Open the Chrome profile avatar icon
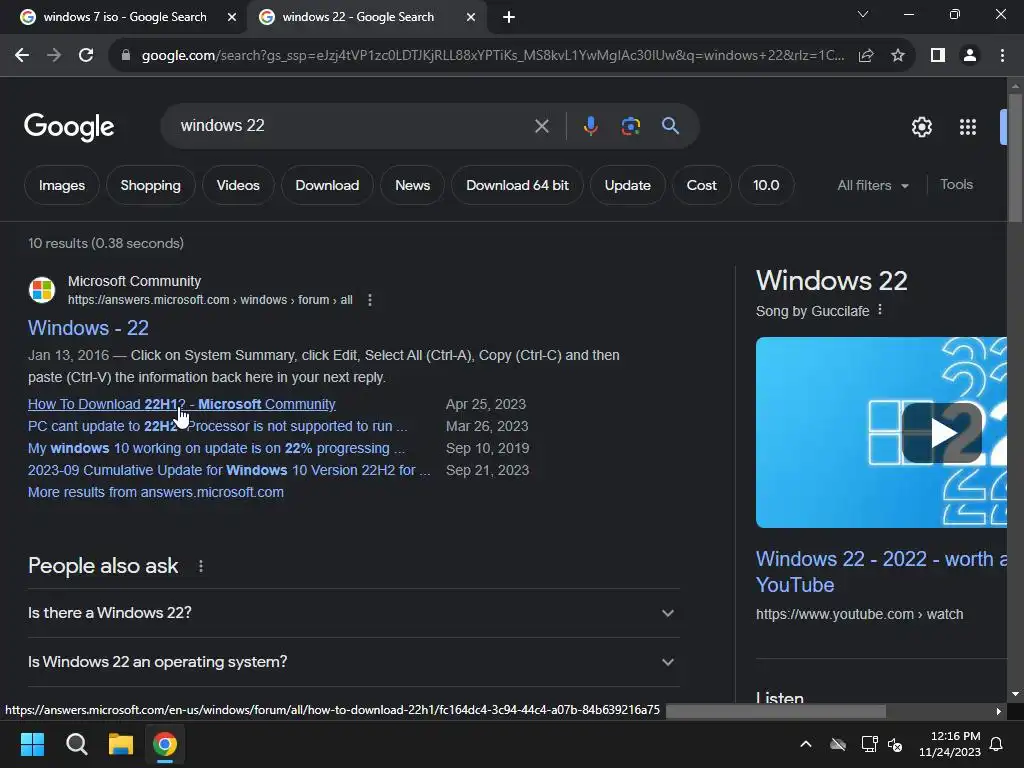This screenshot has height=768, width=1024. point(970,56)
